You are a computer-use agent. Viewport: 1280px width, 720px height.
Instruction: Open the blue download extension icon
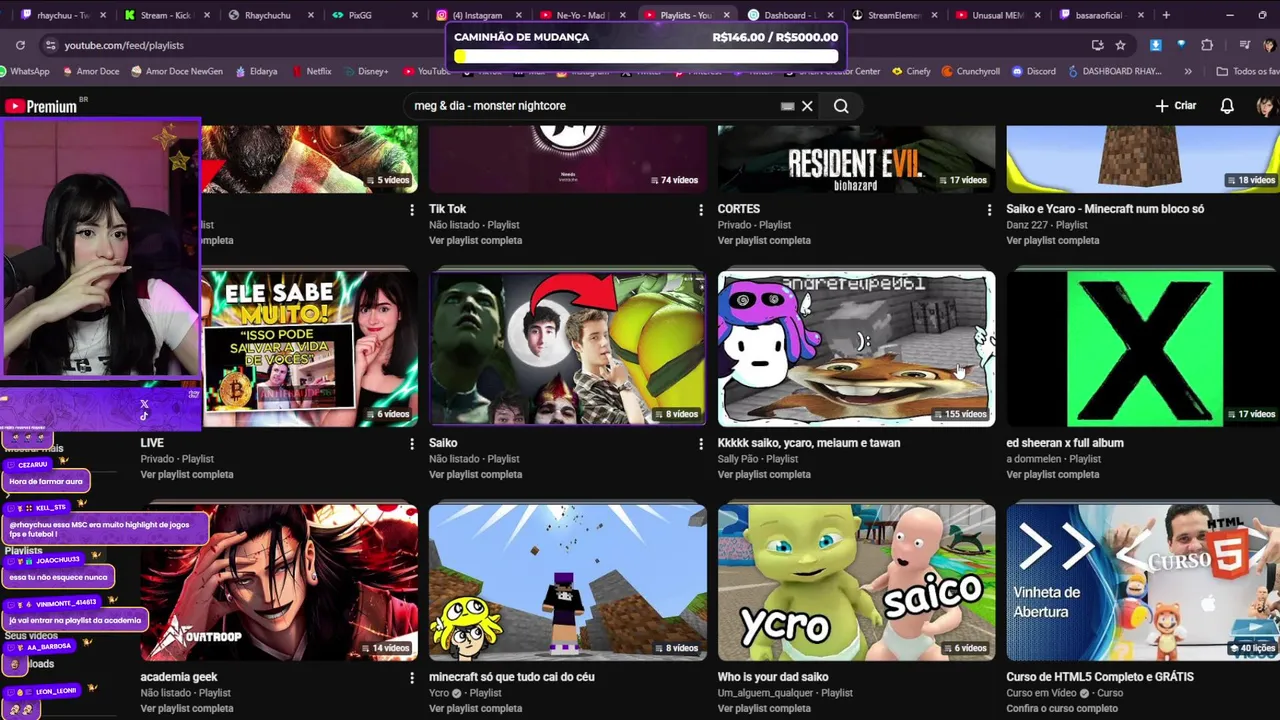pyautogui.click(x=1156, y=45)
